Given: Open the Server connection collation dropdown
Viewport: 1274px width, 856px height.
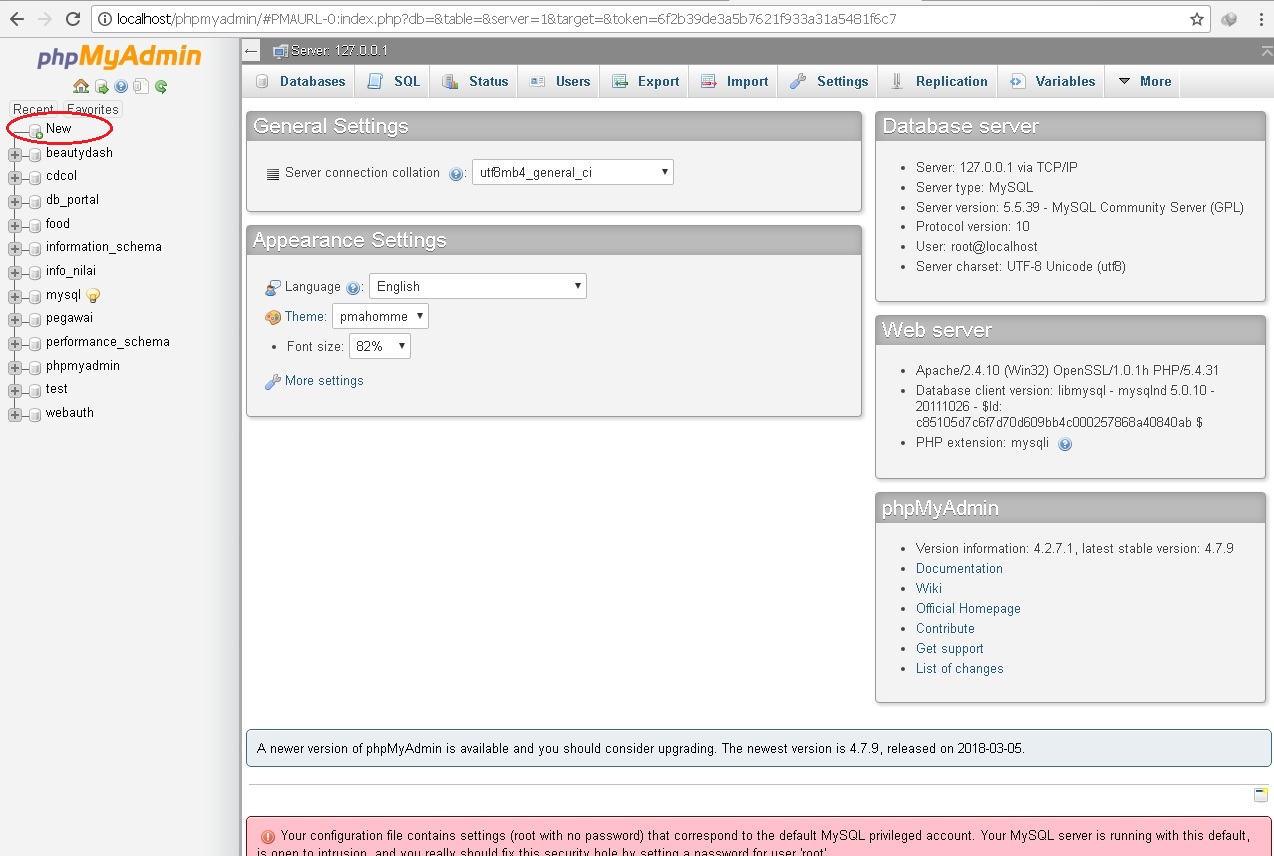Looking at the screenshot, I should (x=572, y=171).
